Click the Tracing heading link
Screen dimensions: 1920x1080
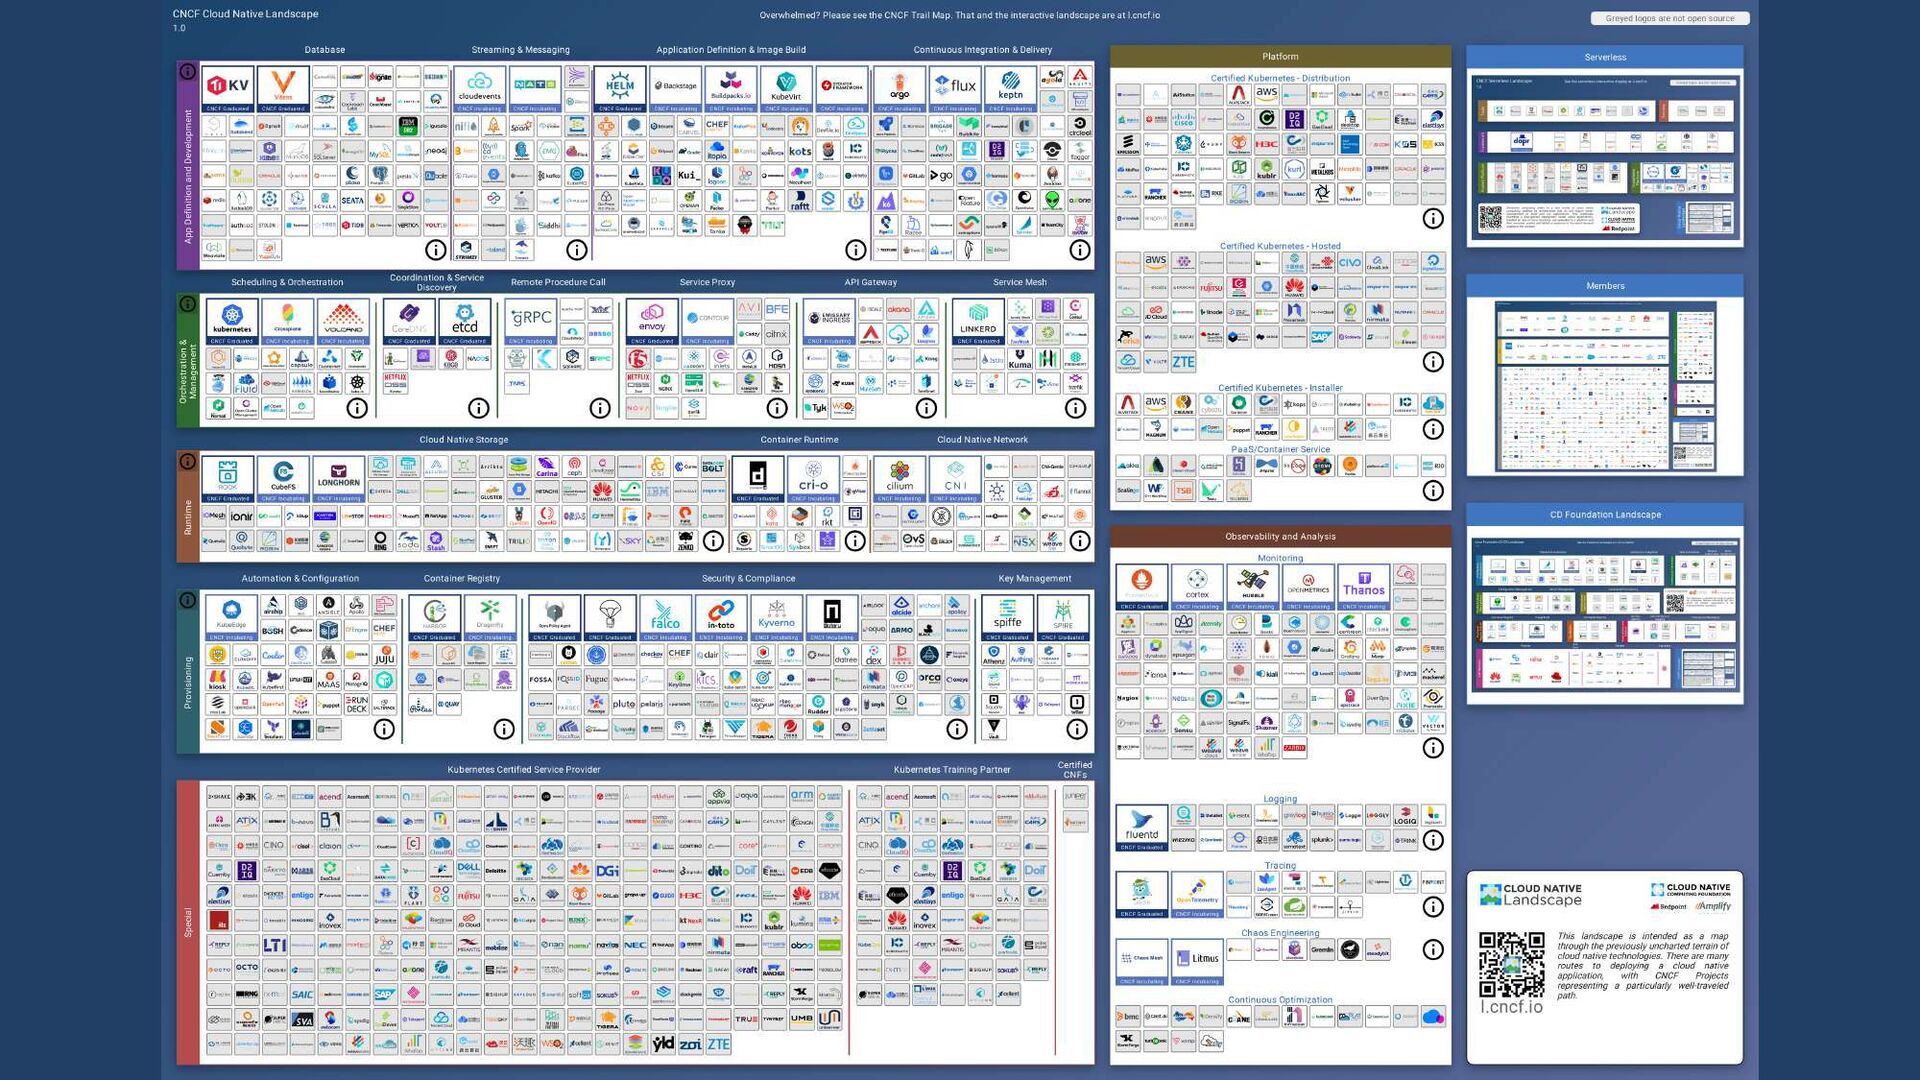click(x=1280, y=866)
